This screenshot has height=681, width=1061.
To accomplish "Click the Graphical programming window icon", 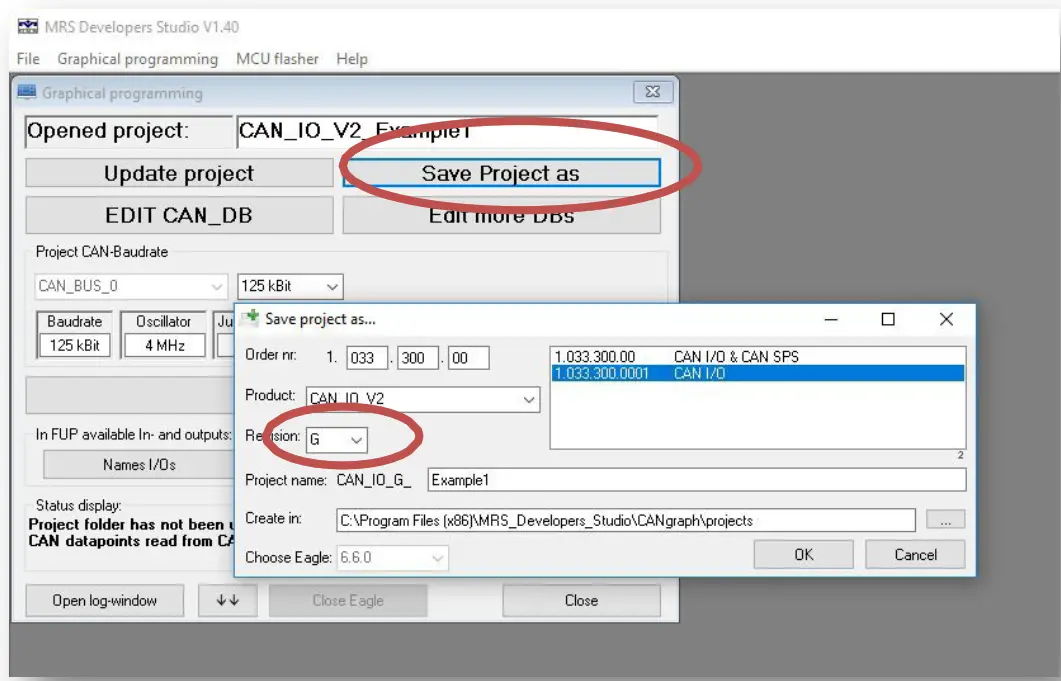I will pos(26,92).
